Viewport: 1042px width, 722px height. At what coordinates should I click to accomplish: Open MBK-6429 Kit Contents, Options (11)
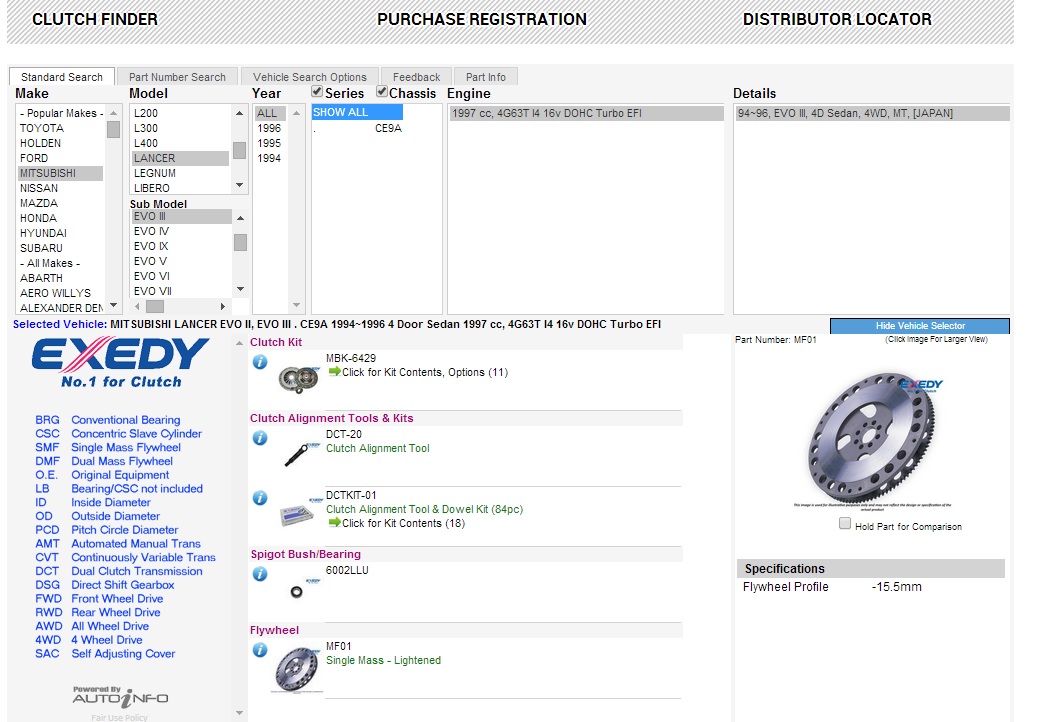425,372
